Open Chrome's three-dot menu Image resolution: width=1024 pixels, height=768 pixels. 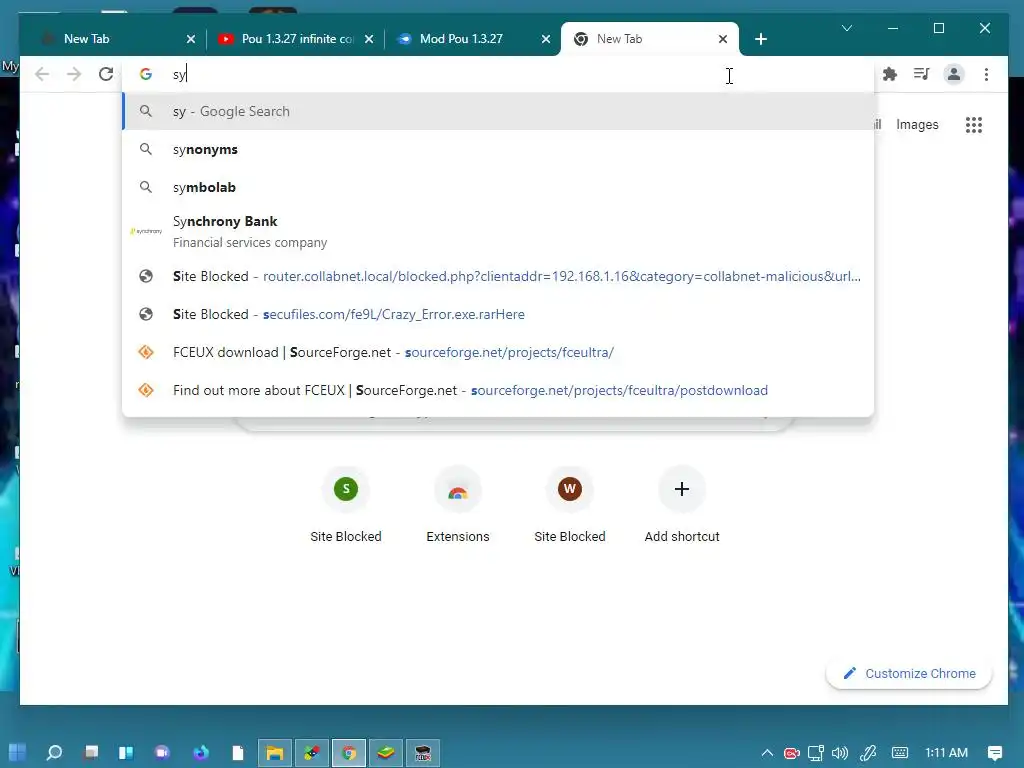pyautogui.click(x=986, y=74)
